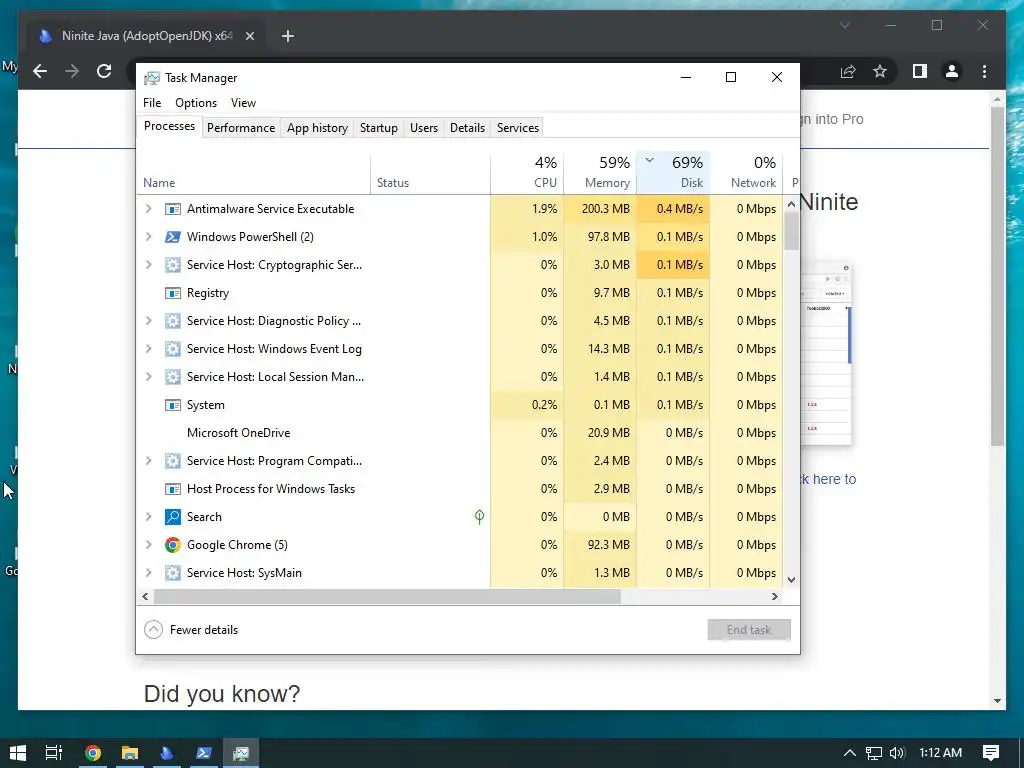Sort processes by the CPU column
Viewport: 1024px width, 768px height.
pos(527,173)
